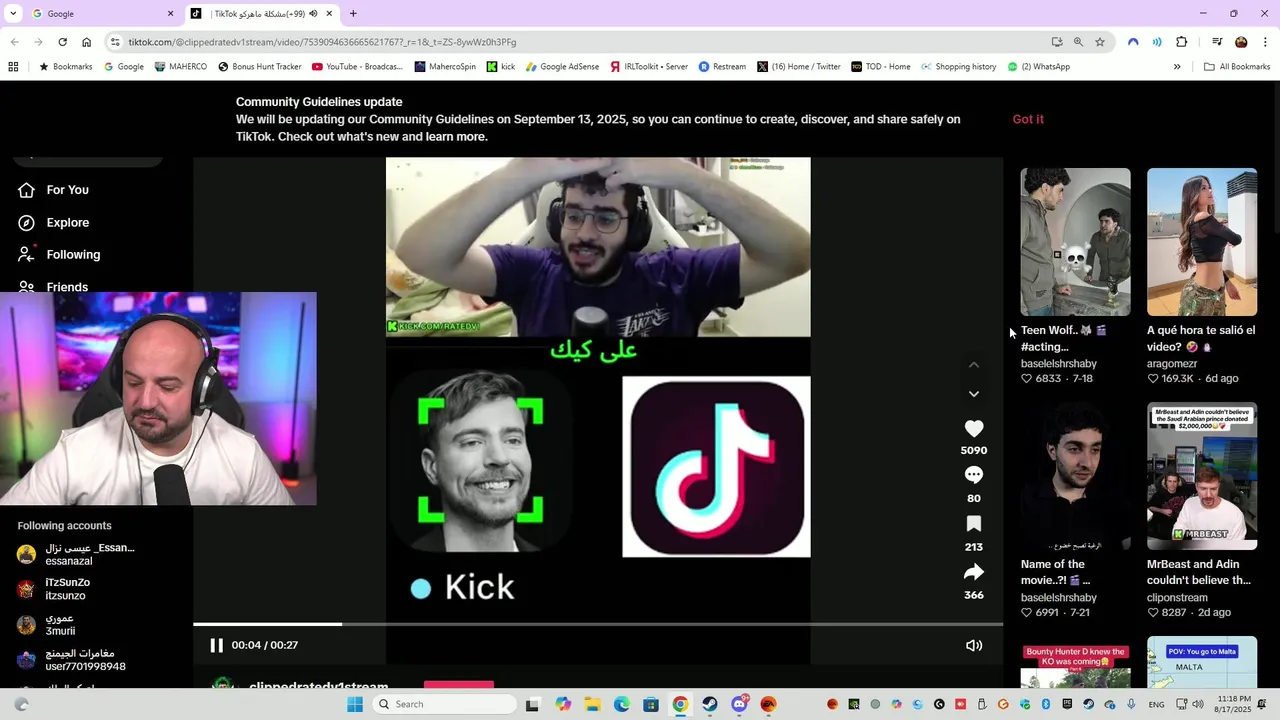Open the Chrome three-dot menu

(x=1265, y=42)
